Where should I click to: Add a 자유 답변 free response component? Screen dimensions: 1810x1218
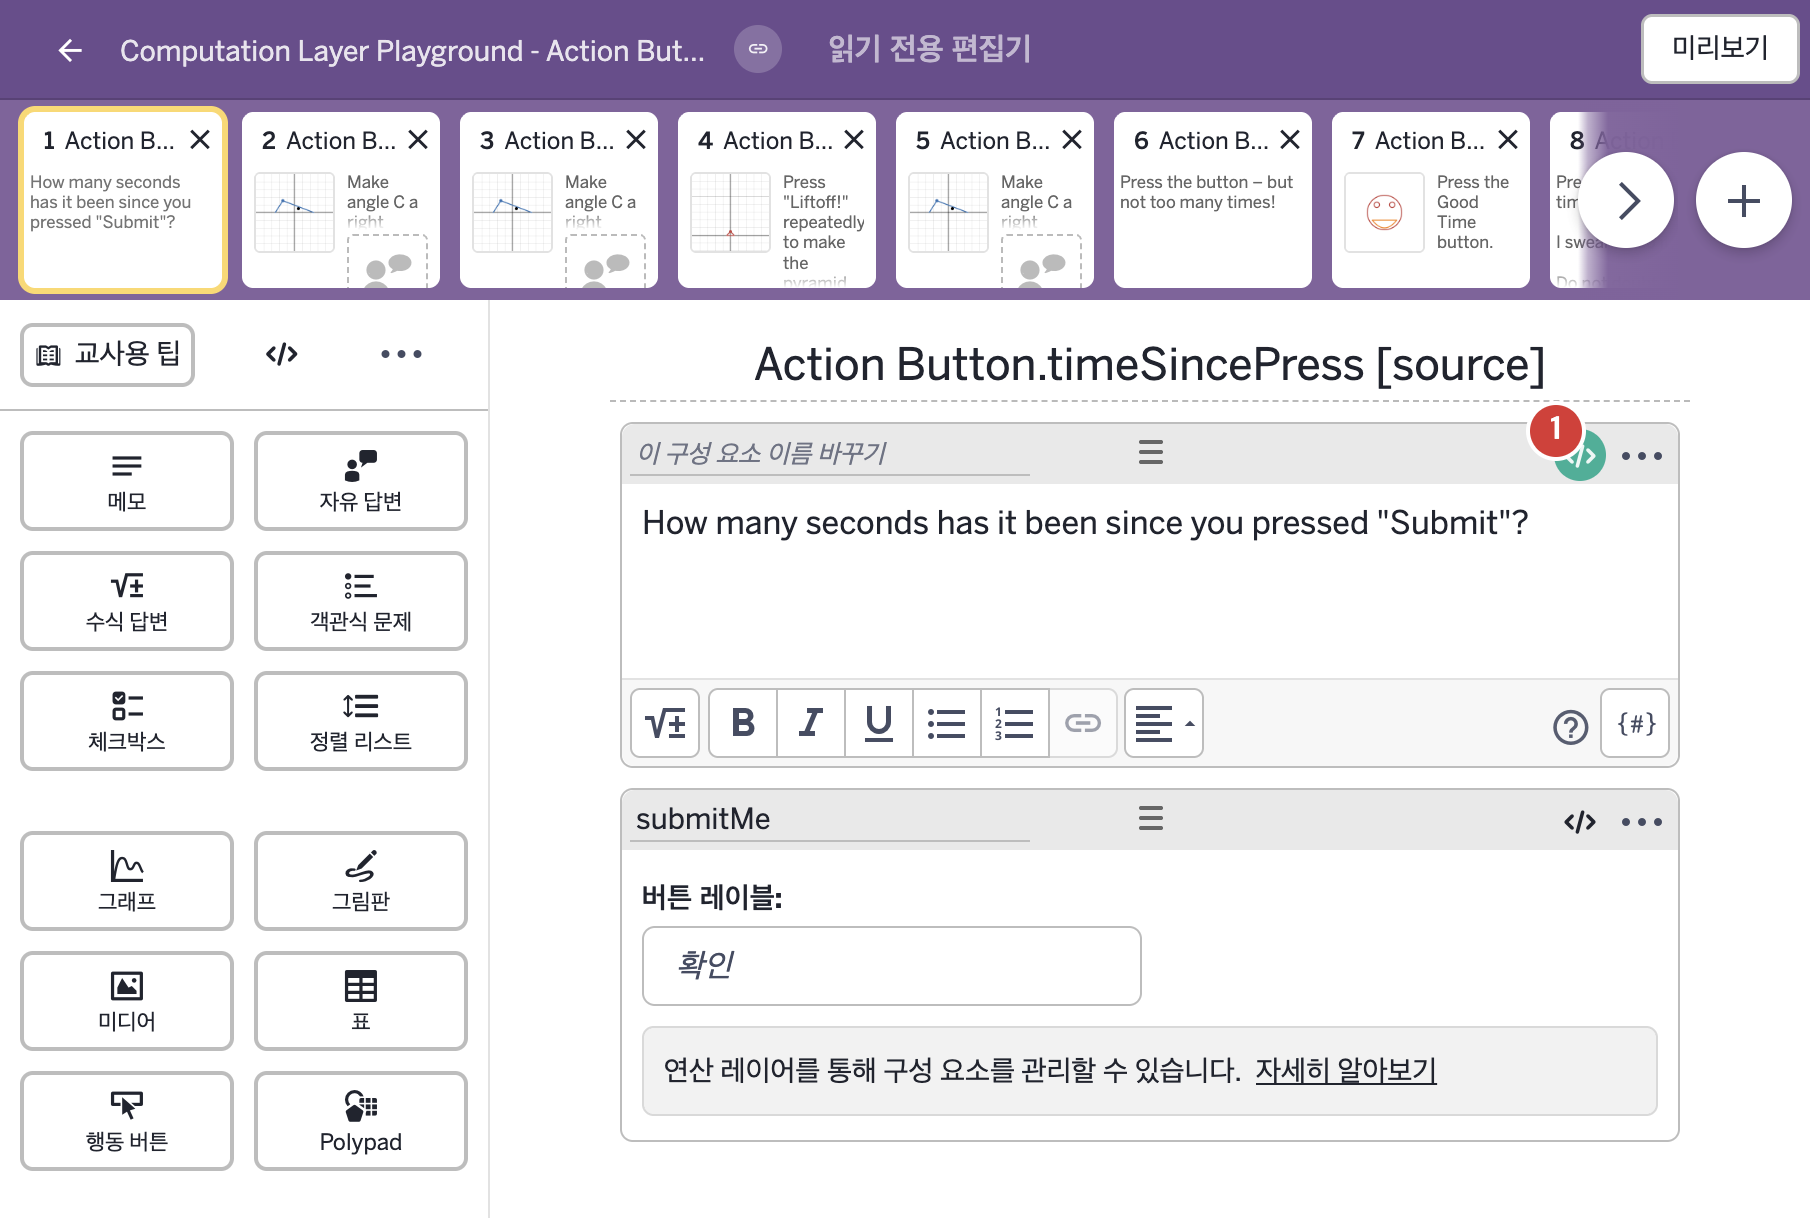click(x=361, y=481)
